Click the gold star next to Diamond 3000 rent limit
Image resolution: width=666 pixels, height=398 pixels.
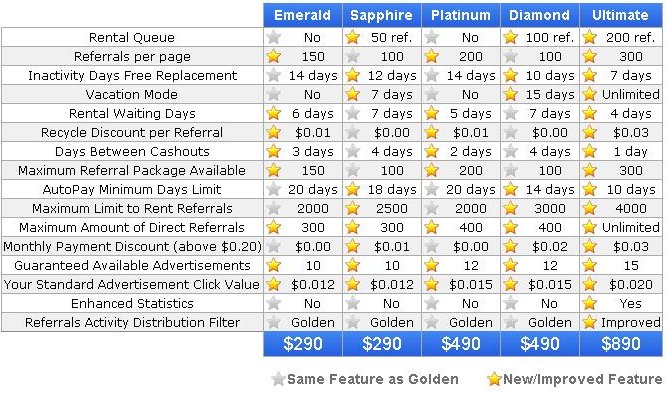point(511,208)
